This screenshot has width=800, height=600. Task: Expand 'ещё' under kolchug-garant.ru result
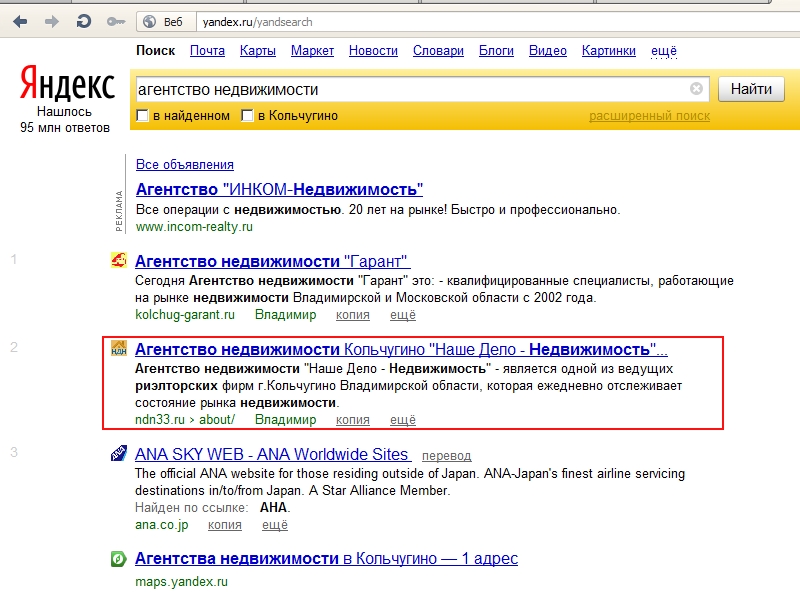point(403,315)
